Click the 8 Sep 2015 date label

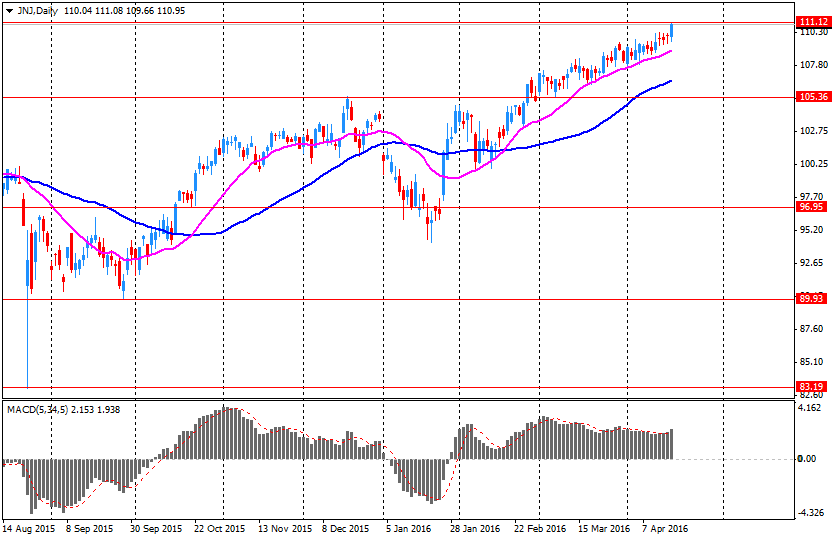89,529
